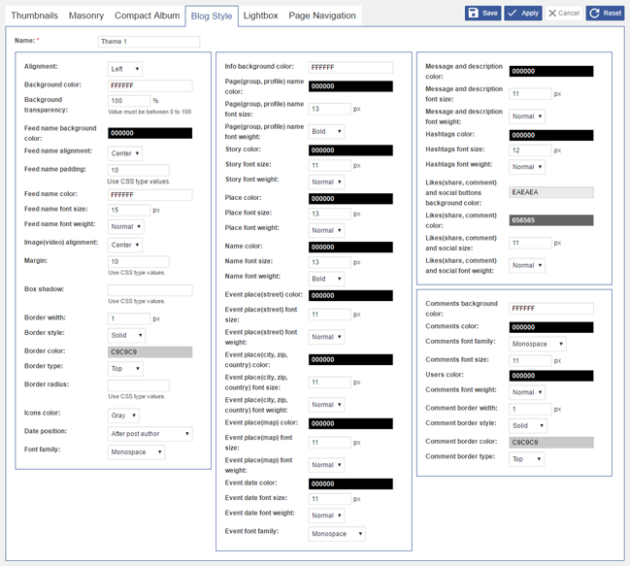Click the 656565 Likes color swatch

[x=551, y=220]
